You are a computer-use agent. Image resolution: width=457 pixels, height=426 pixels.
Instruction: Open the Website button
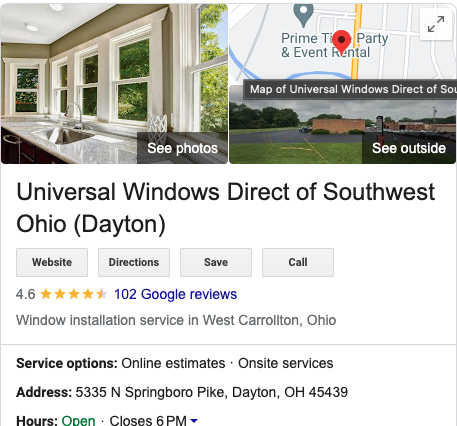[52, 262]
